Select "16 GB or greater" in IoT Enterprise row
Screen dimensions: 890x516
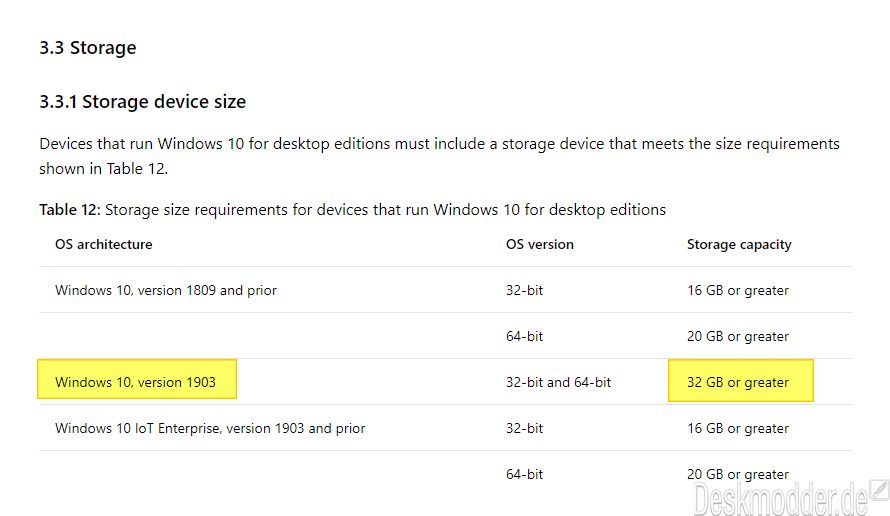click(738, 428)
